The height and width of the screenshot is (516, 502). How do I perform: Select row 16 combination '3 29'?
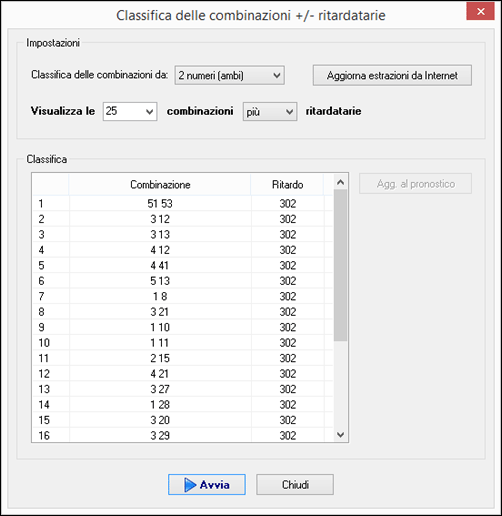[x=160, y=435]
